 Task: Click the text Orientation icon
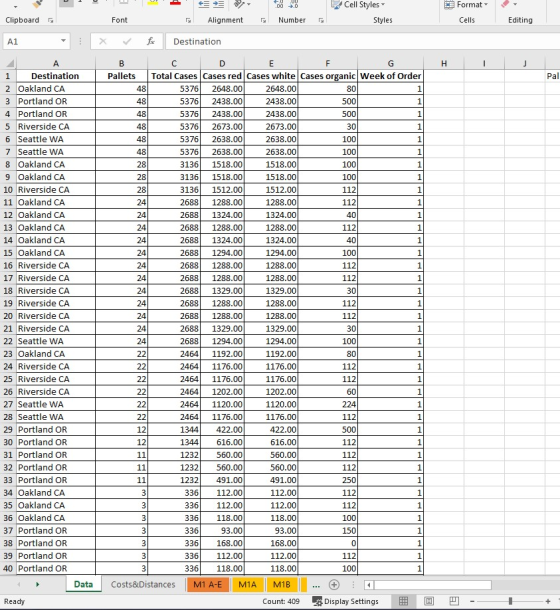coord(239,4)
